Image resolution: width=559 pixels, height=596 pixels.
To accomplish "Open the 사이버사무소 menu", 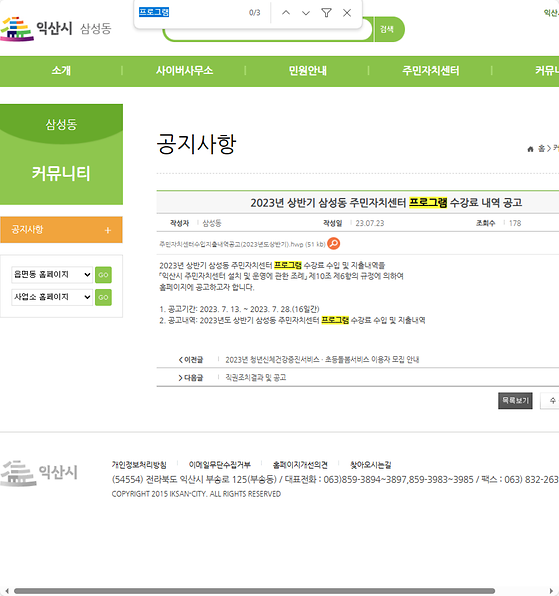I will pyautogui.click(x=184, y=71).
